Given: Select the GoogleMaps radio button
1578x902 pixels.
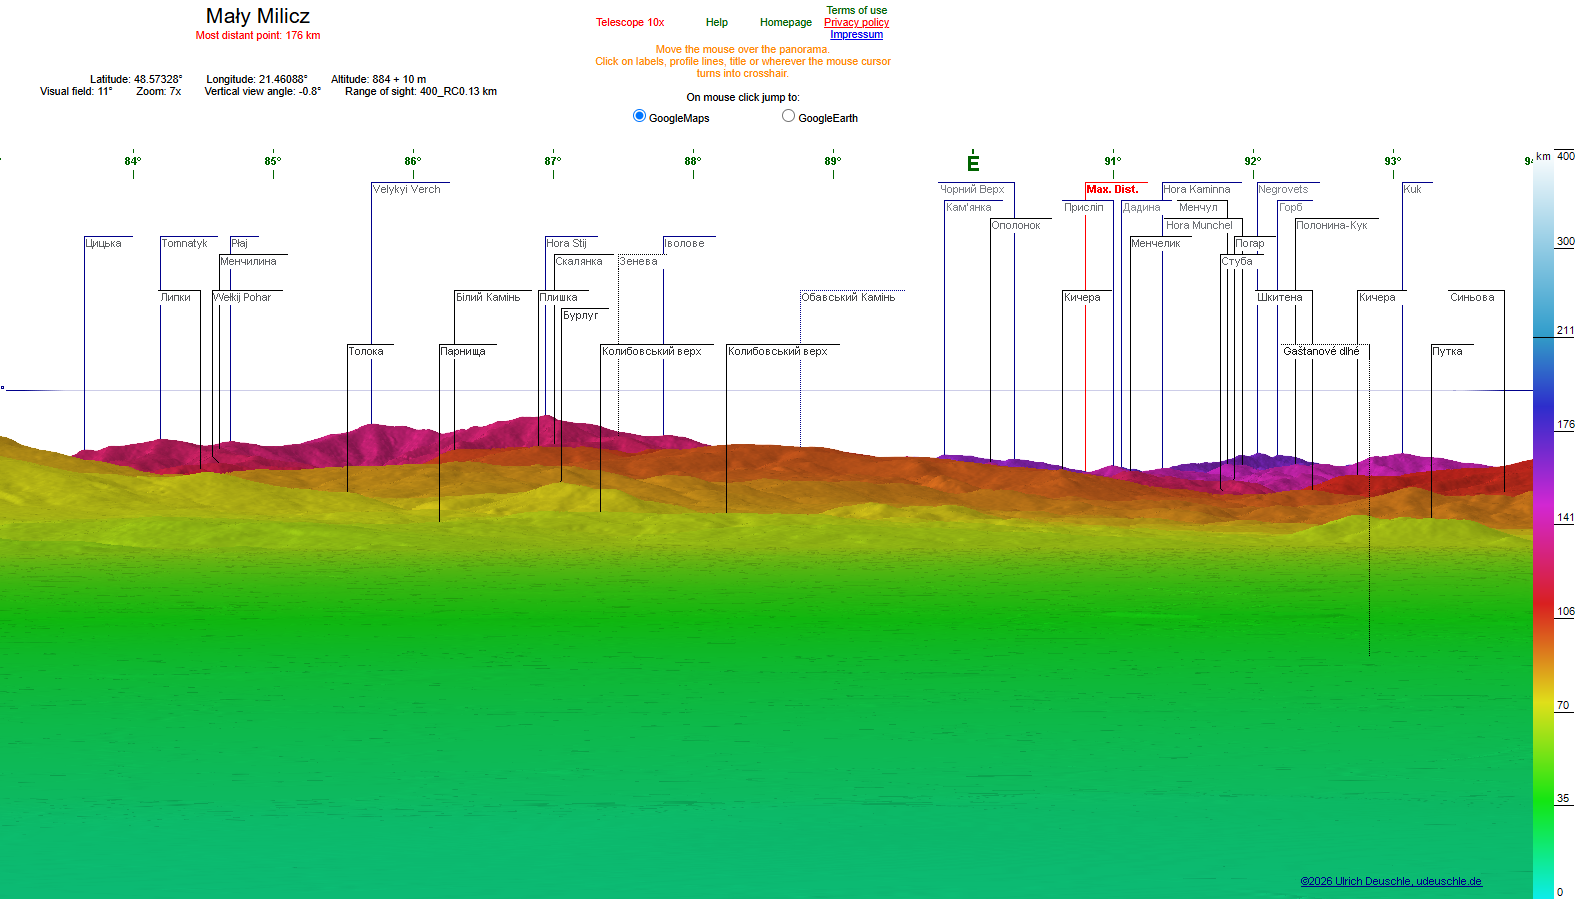Looking at the screenshot, I should 639,116.
